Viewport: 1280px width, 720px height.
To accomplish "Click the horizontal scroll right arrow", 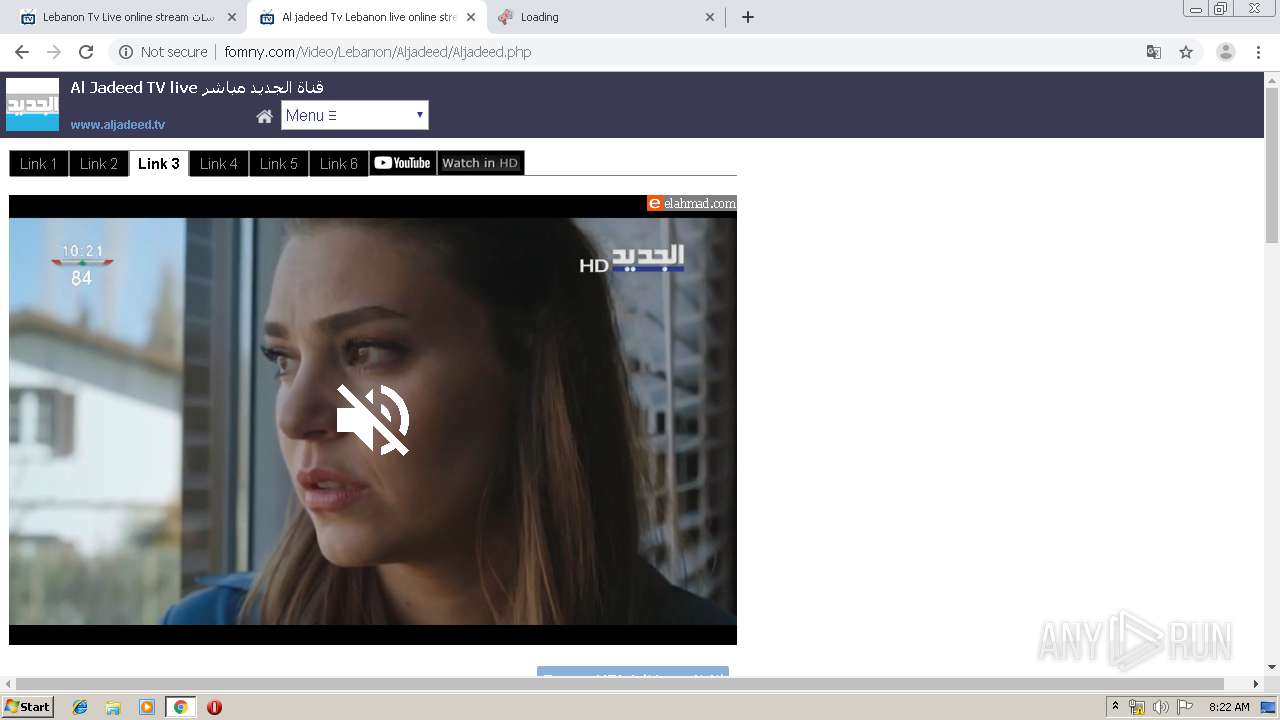I will 1256,684.
